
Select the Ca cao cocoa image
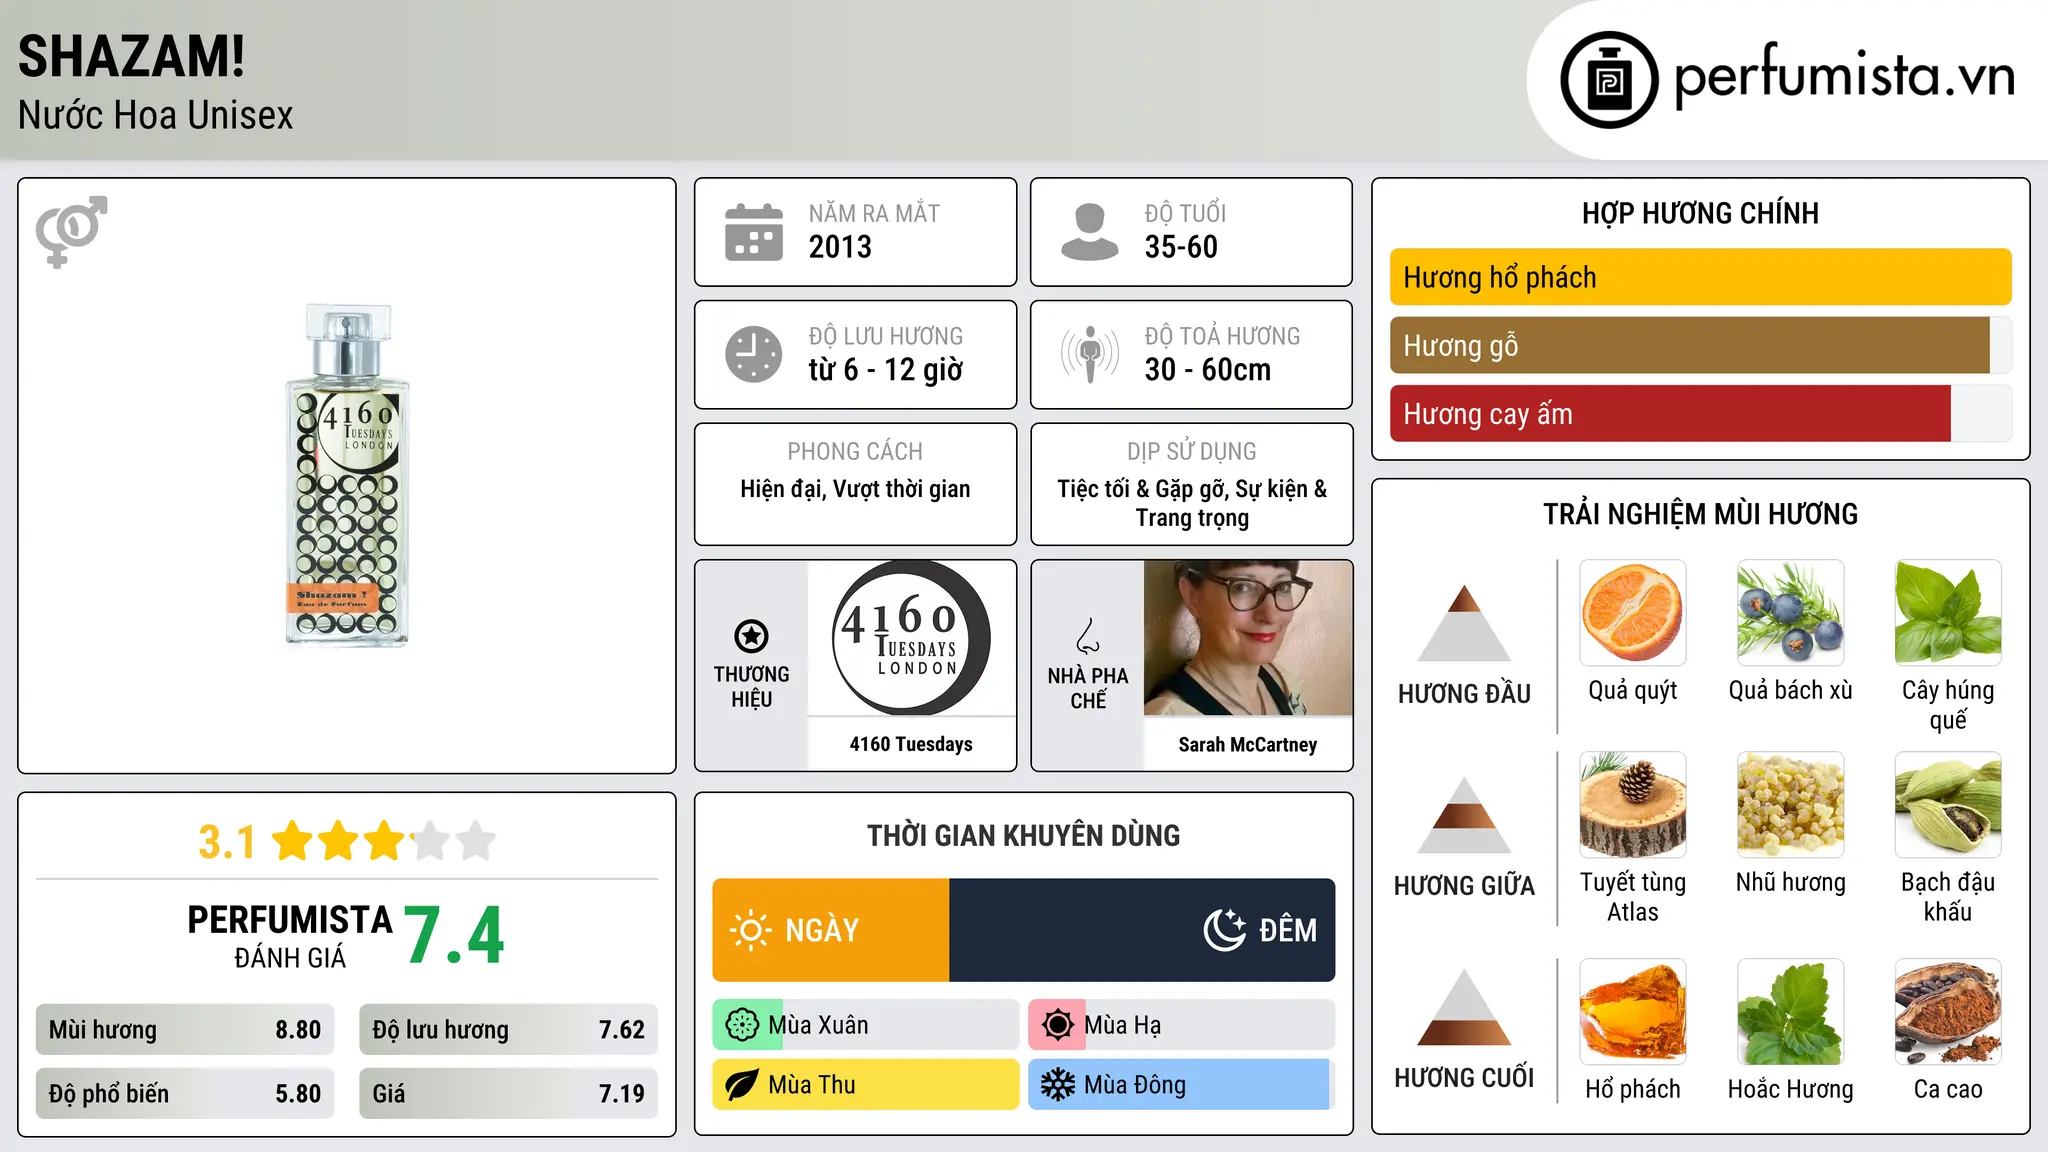click(x=1948, y=1012)
